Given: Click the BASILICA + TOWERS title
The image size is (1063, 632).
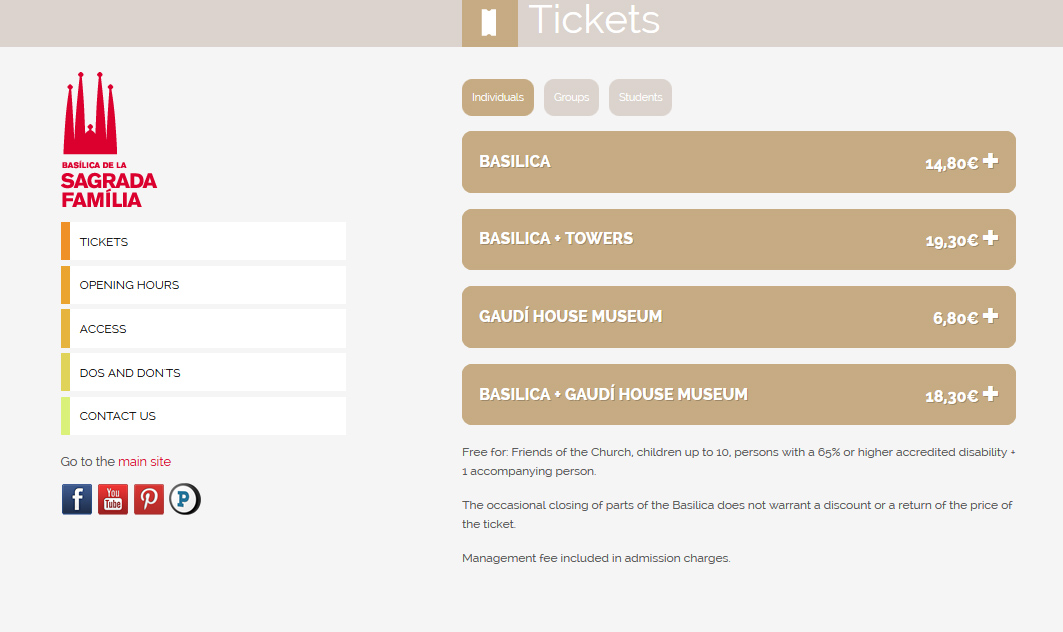Looking at the screenshot, I should pyautogui.click(x=556, y=239).
